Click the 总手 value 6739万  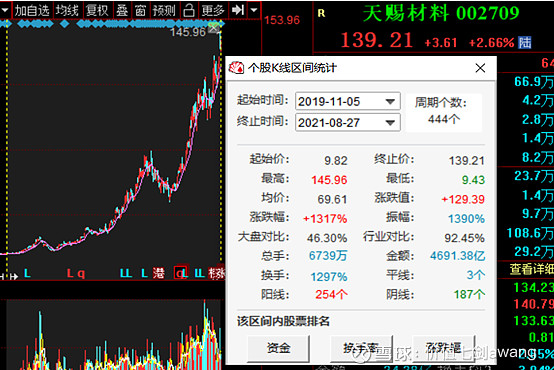(328, 256)
